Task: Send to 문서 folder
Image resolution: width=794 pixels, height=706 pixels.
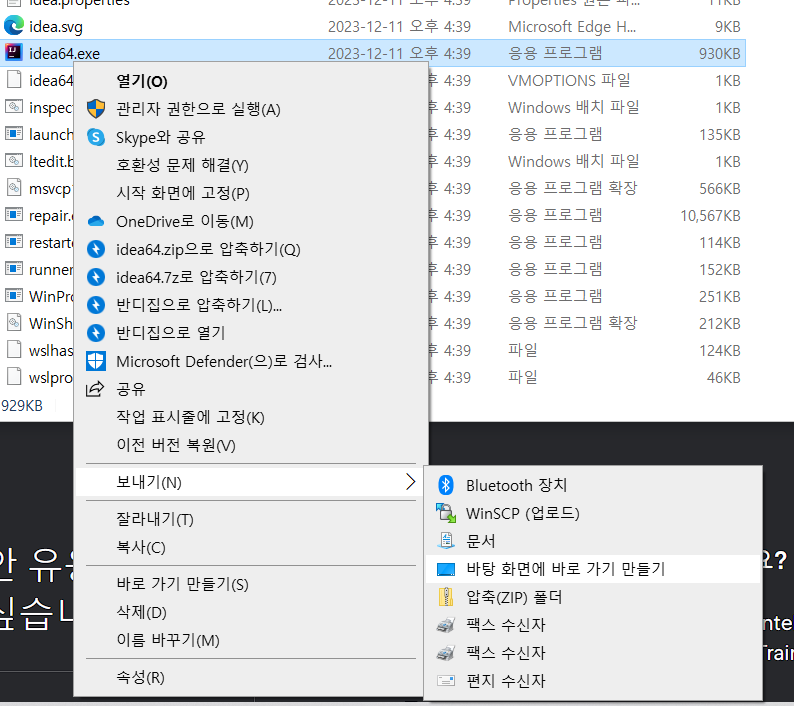Action: click(481, 541)
